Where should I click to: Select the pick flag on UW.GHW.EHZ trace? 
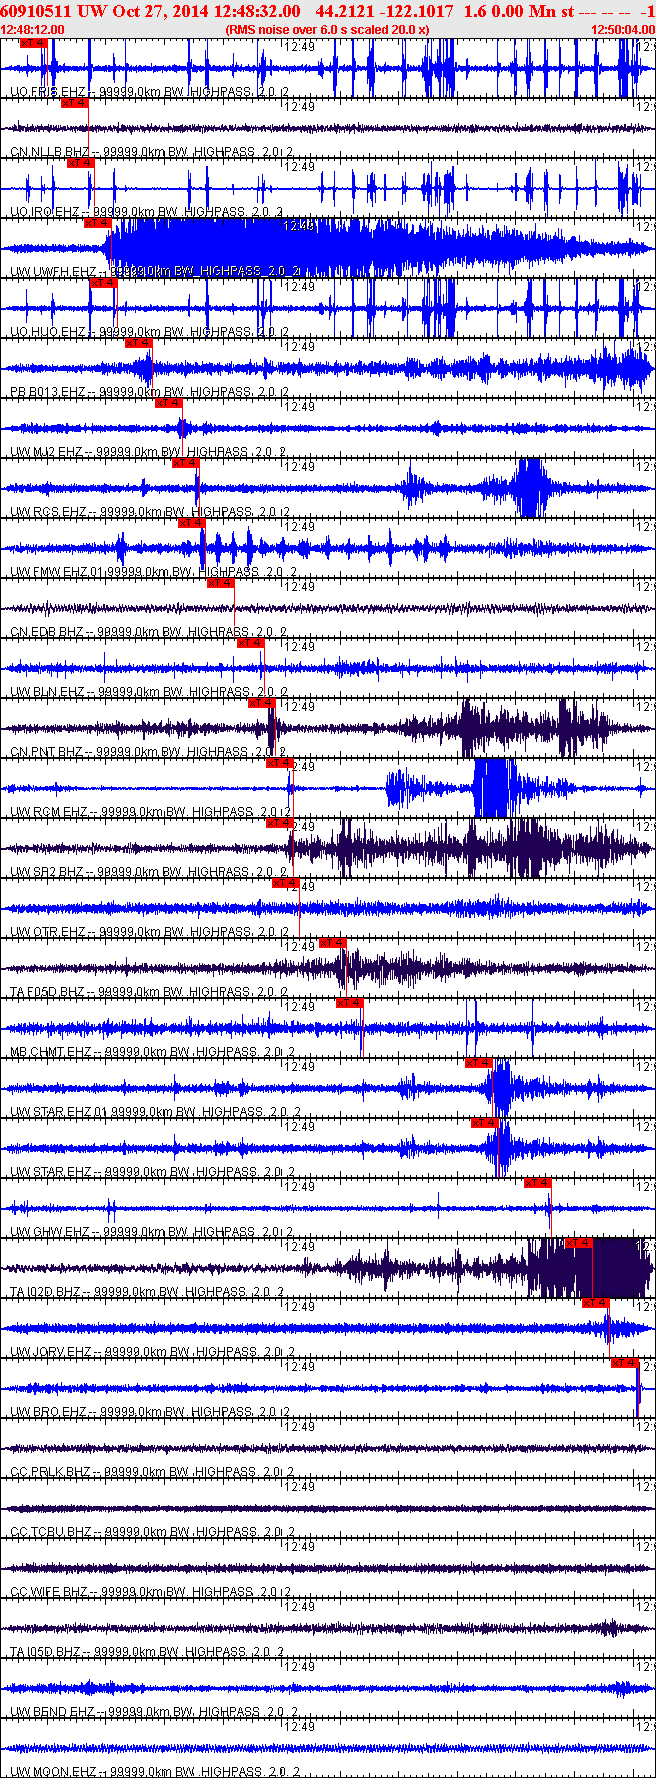pyautogui.click(x=537, y=1183)
